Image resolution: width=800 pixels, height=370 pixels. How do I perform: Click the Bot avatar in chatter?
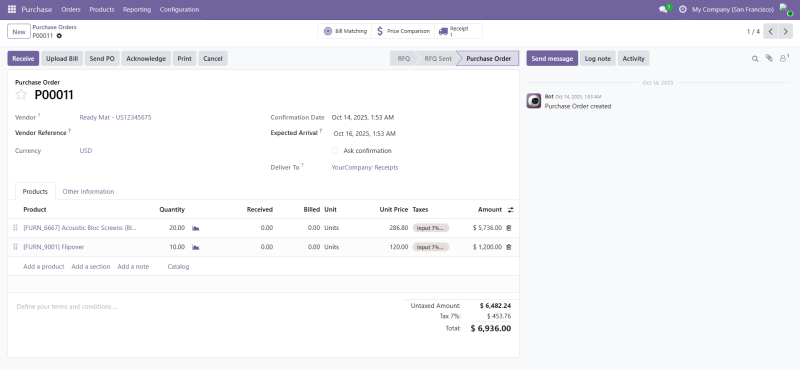[x=534, y=101]
